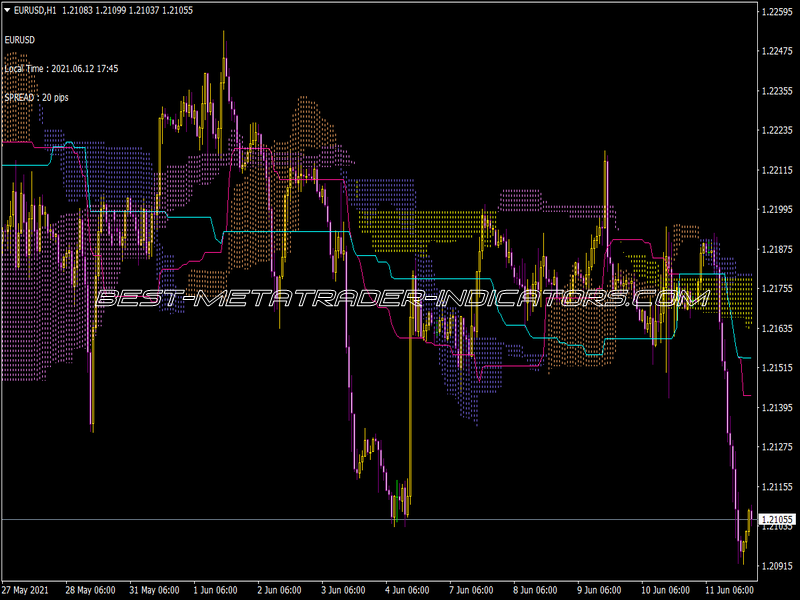800x600 pixels.
Task: Click the 'EURUSD' symbol label
Action: [19, 40]
